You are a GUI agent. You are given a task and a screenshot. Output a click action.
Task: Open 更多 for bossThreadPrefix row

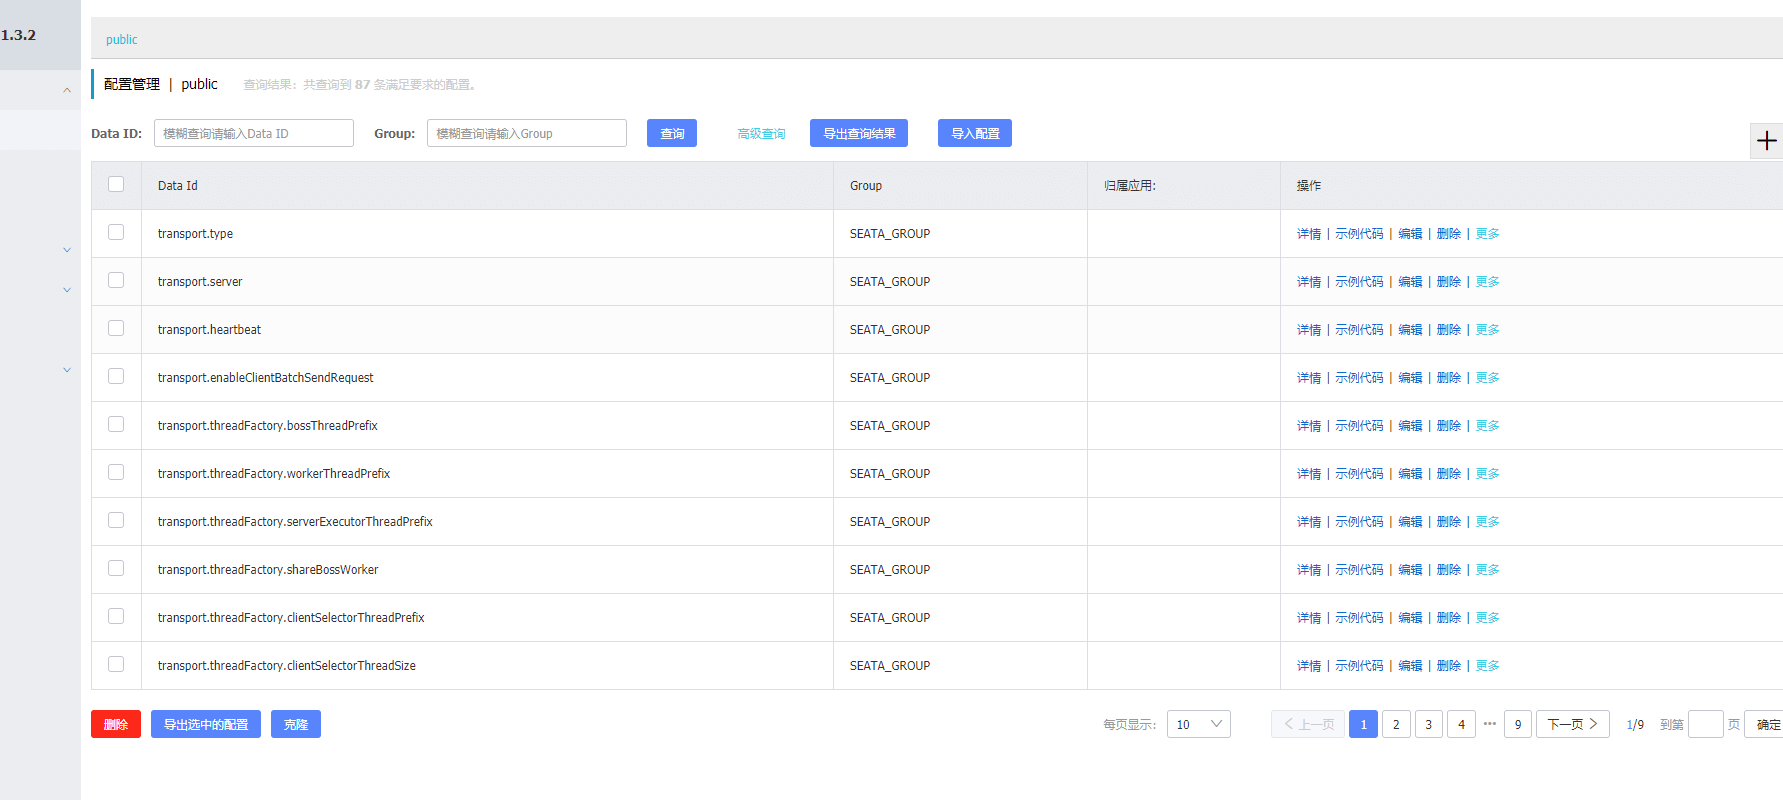tap(1488, 426)
